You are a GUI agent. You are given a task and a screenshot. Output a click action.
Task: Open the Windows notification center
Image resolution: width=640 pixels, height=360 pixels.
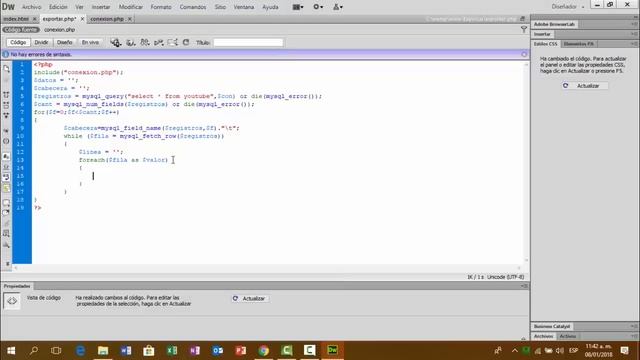(x=624, y=350)
